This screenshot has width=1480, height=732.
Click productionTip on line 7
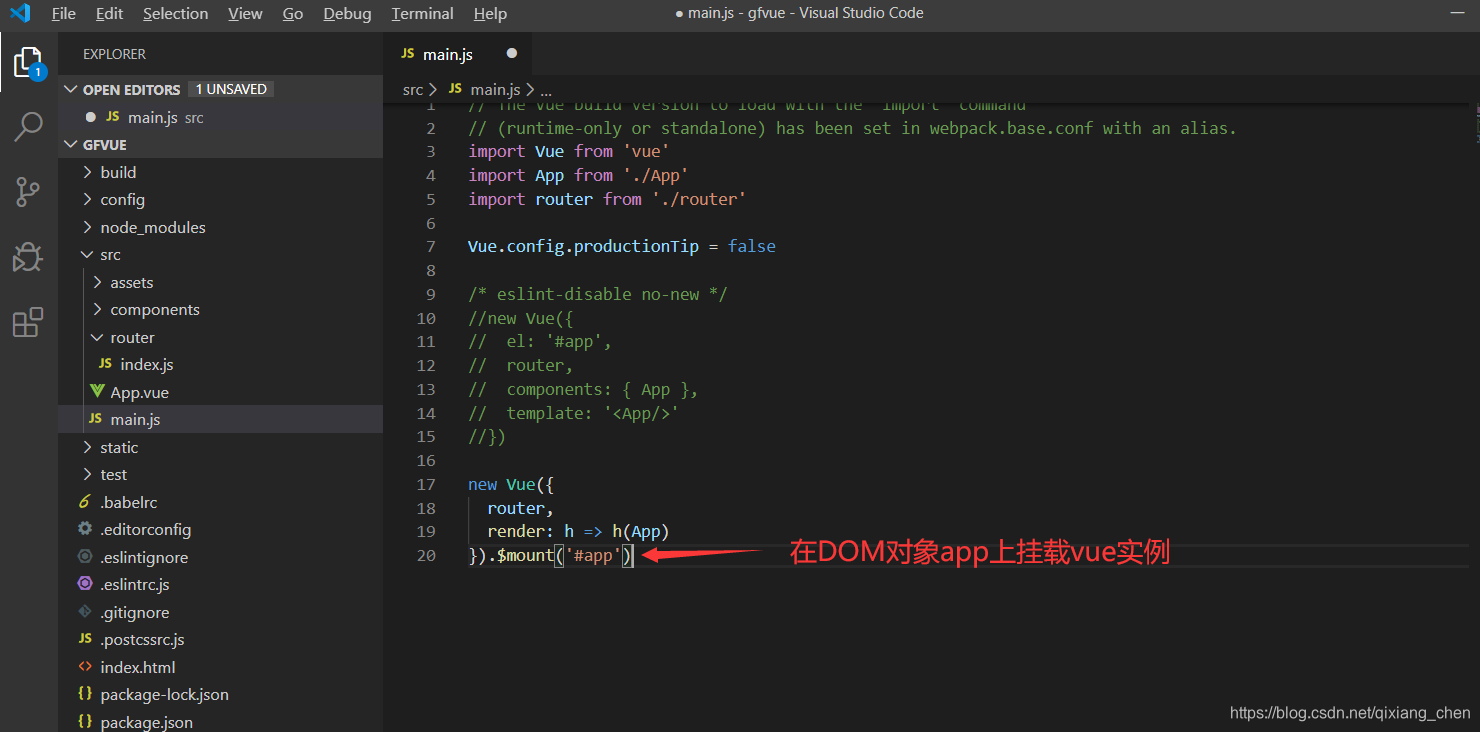pyautogui.click(x=636, y=246)
